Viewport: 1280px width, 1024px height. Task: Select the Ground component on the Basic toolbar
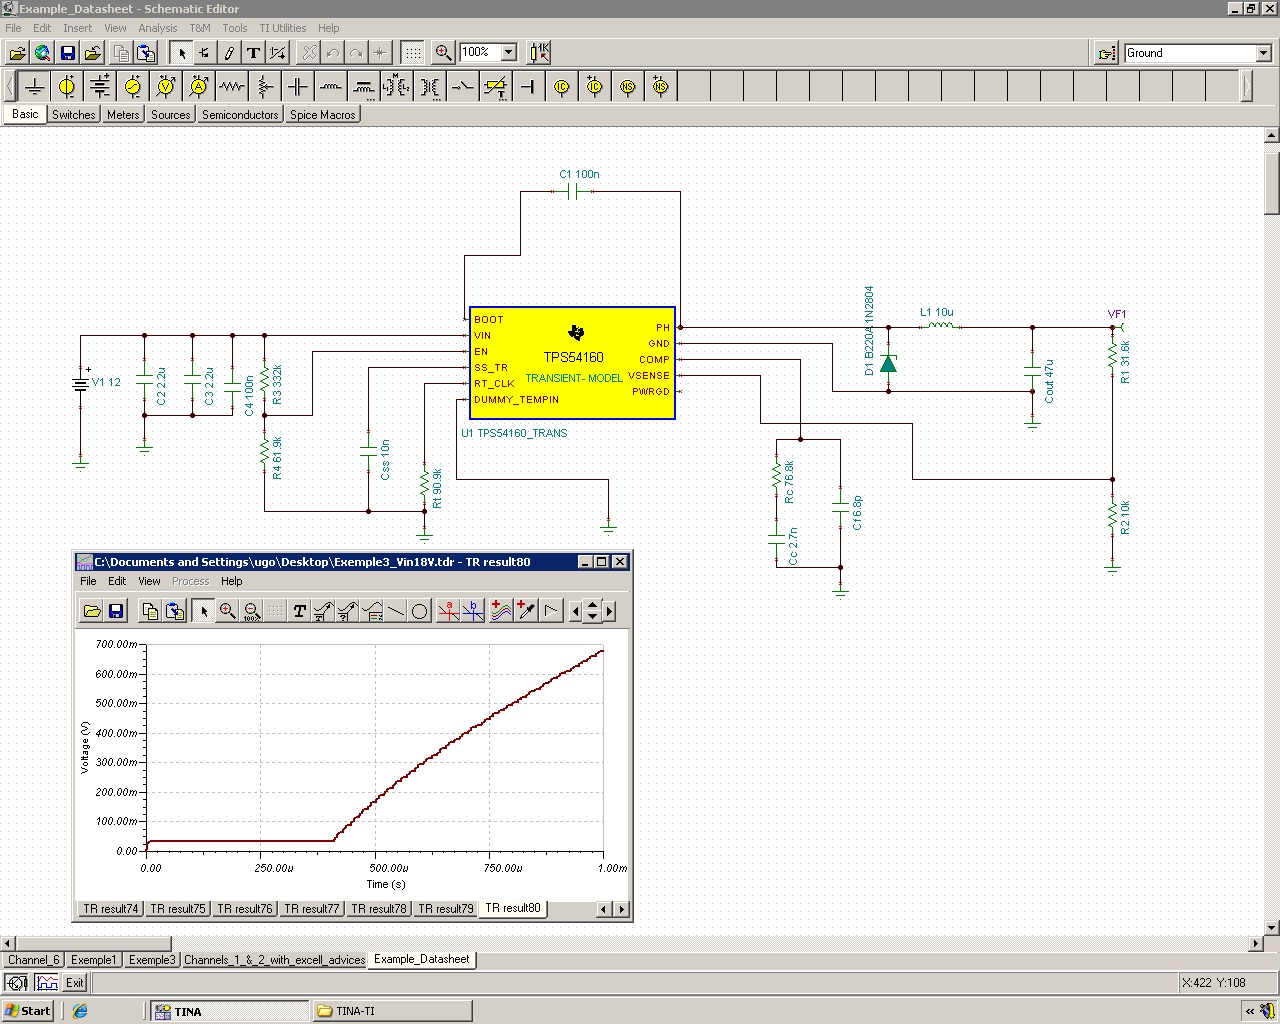point(34,86)
